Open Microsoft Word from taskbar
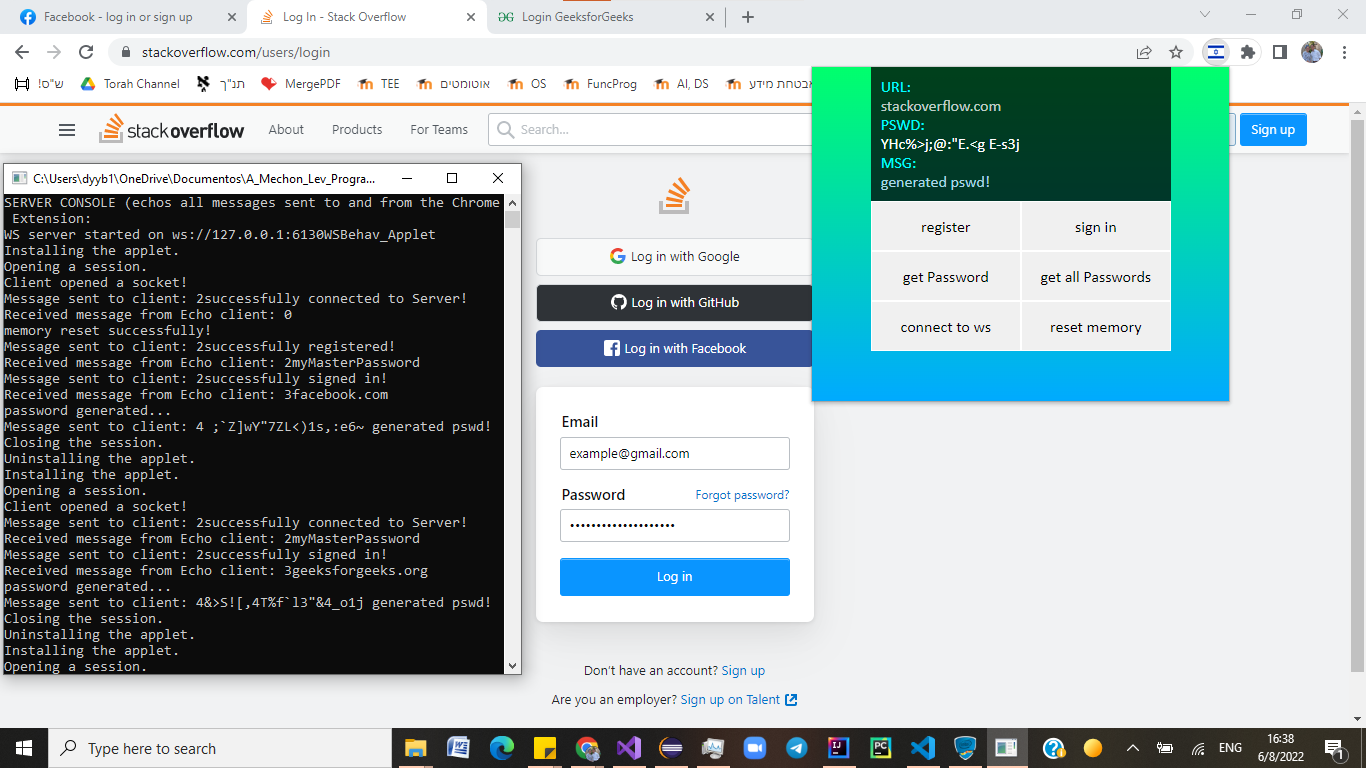This screenshot has width=1366, height=768. (458, 748)
